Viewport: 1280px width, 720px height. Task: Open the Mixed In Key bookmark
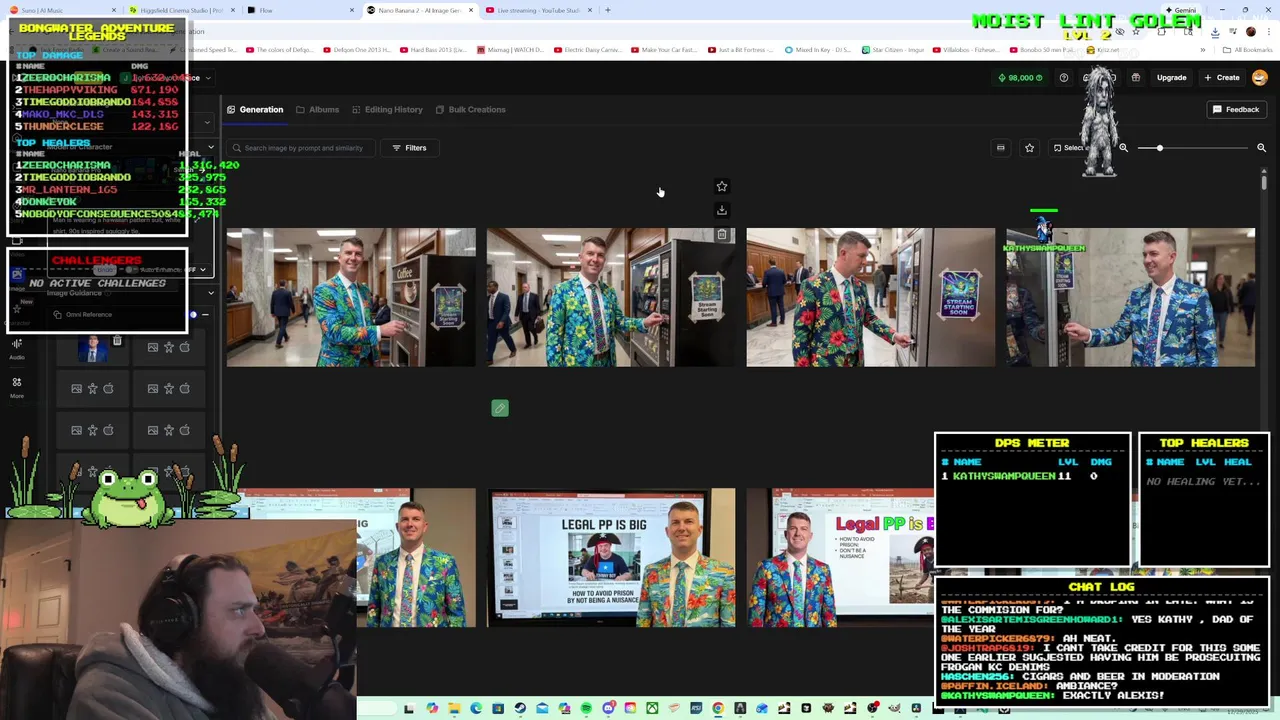(x=817, y=50)
